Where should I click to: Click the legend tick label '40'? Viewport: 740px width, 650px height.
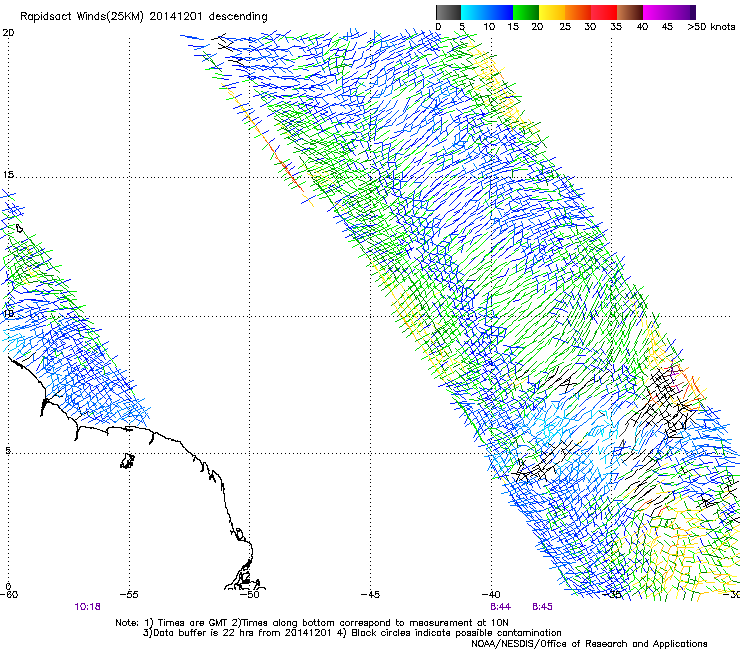[x=642, y=26]
